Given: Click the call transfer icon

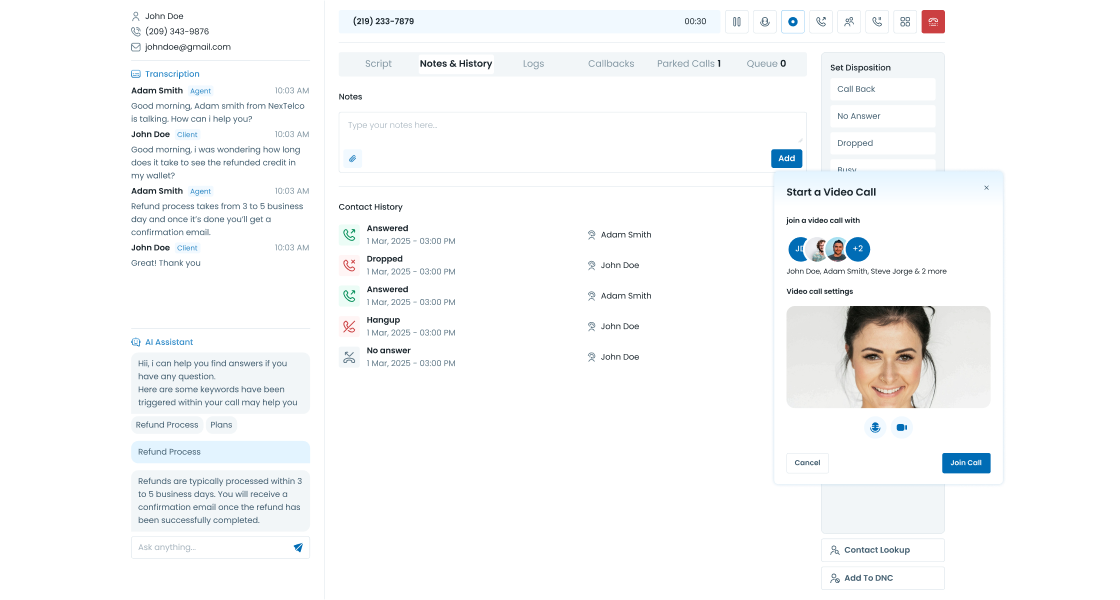Looking at the screenshot, I should tap(821, 21).
